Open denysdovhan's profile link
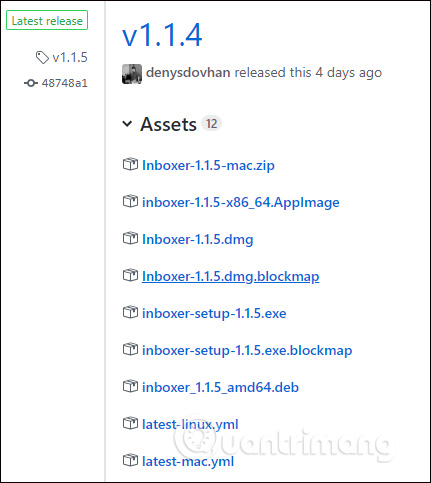 coord(188,72)
